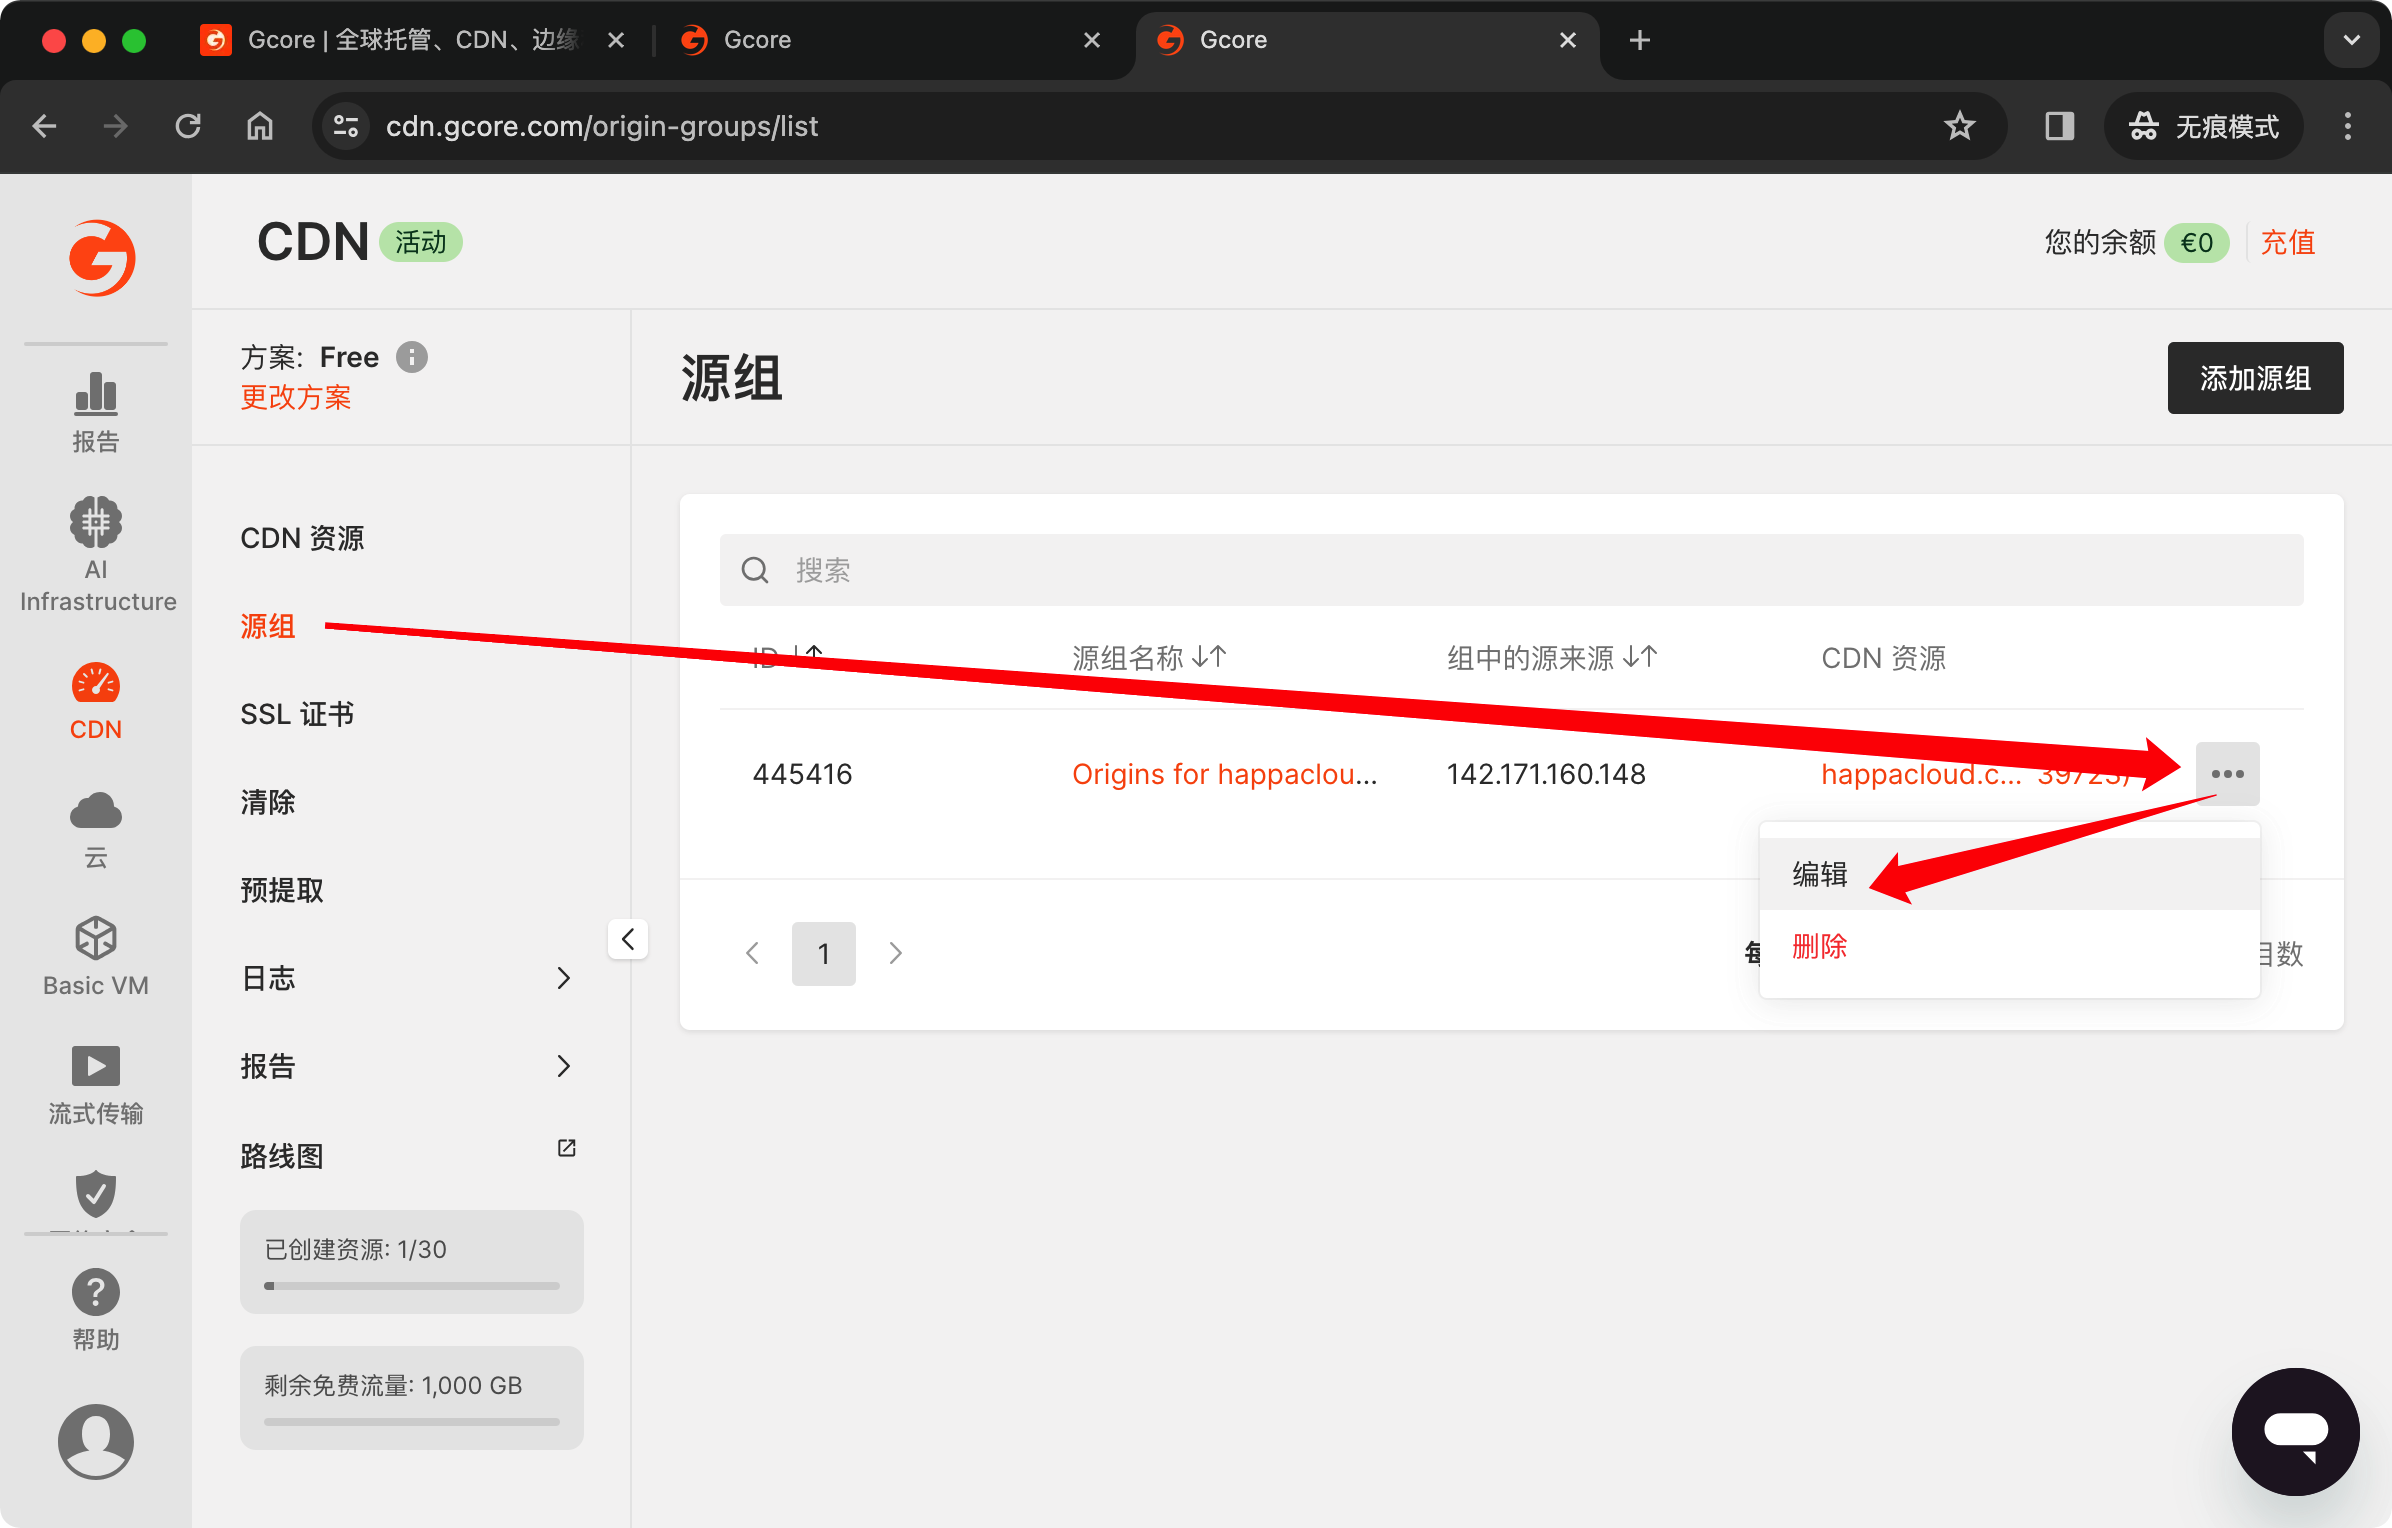Image resolution: width=2392 pixels, height=1528 pixels.
Task: Open external link icon next to 路线图
Action: click(x=566, y=1148)
